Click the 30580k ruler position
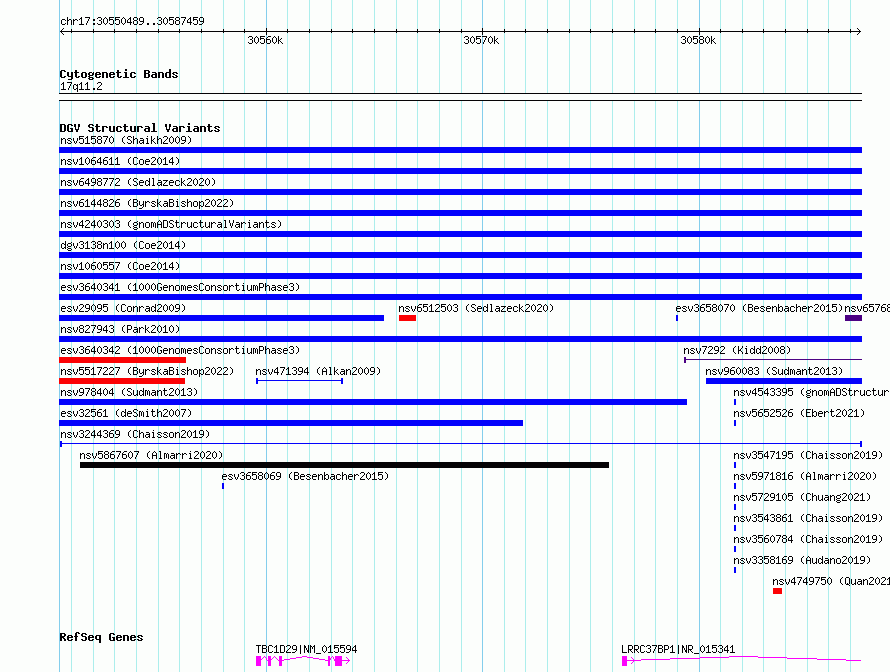Viewport: 890px width, 672px height. coord(698,40)
